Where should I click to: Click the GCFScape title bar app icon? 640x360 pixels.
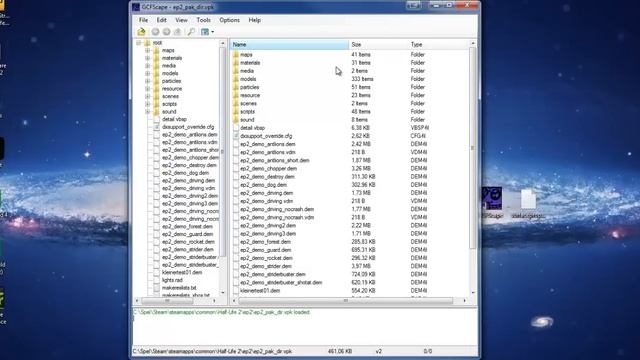[136, 7]
